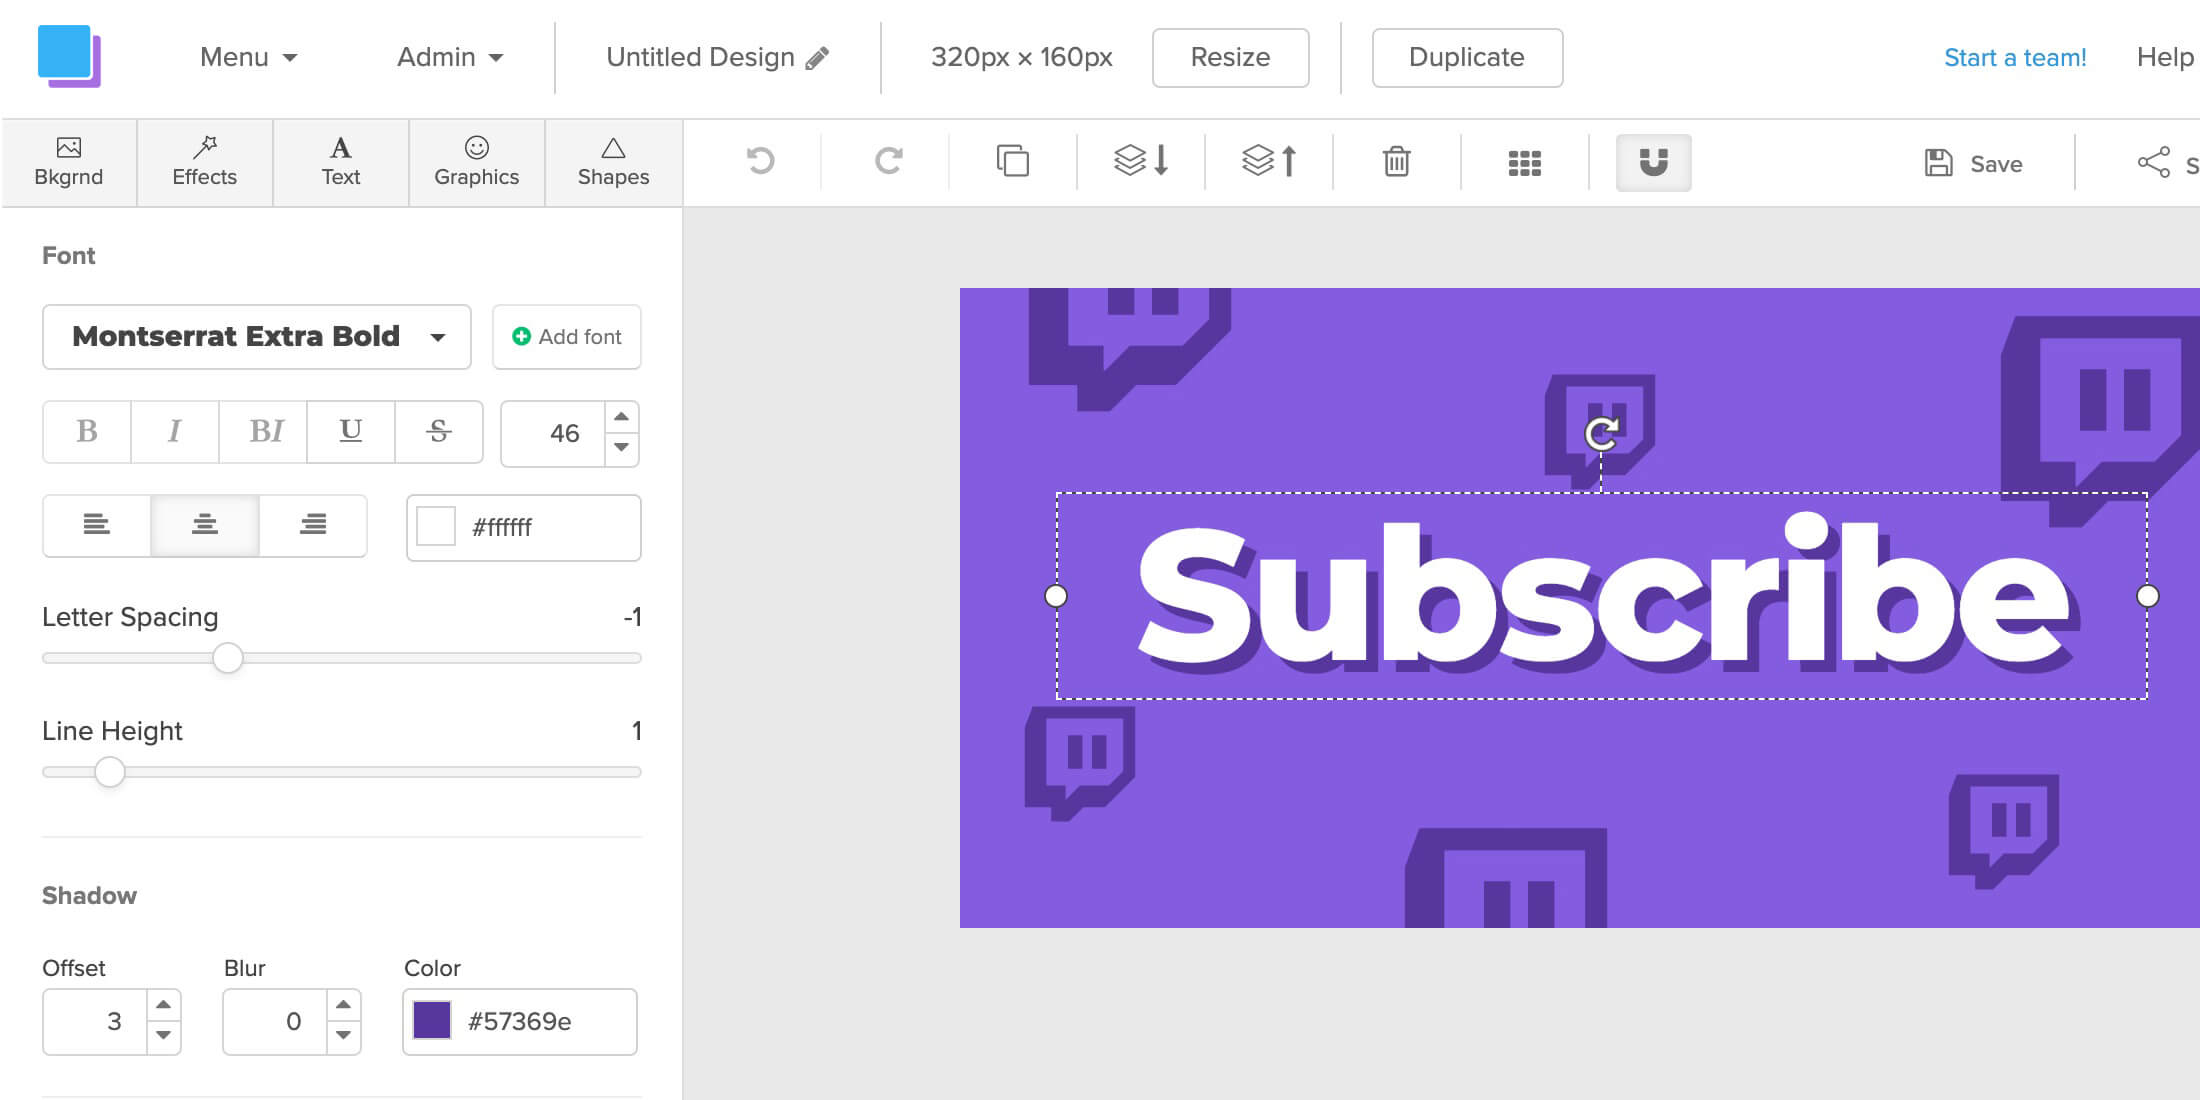Align text to the right
Viewport: 2200px width, 1100px height.
[x=313, y=525]
